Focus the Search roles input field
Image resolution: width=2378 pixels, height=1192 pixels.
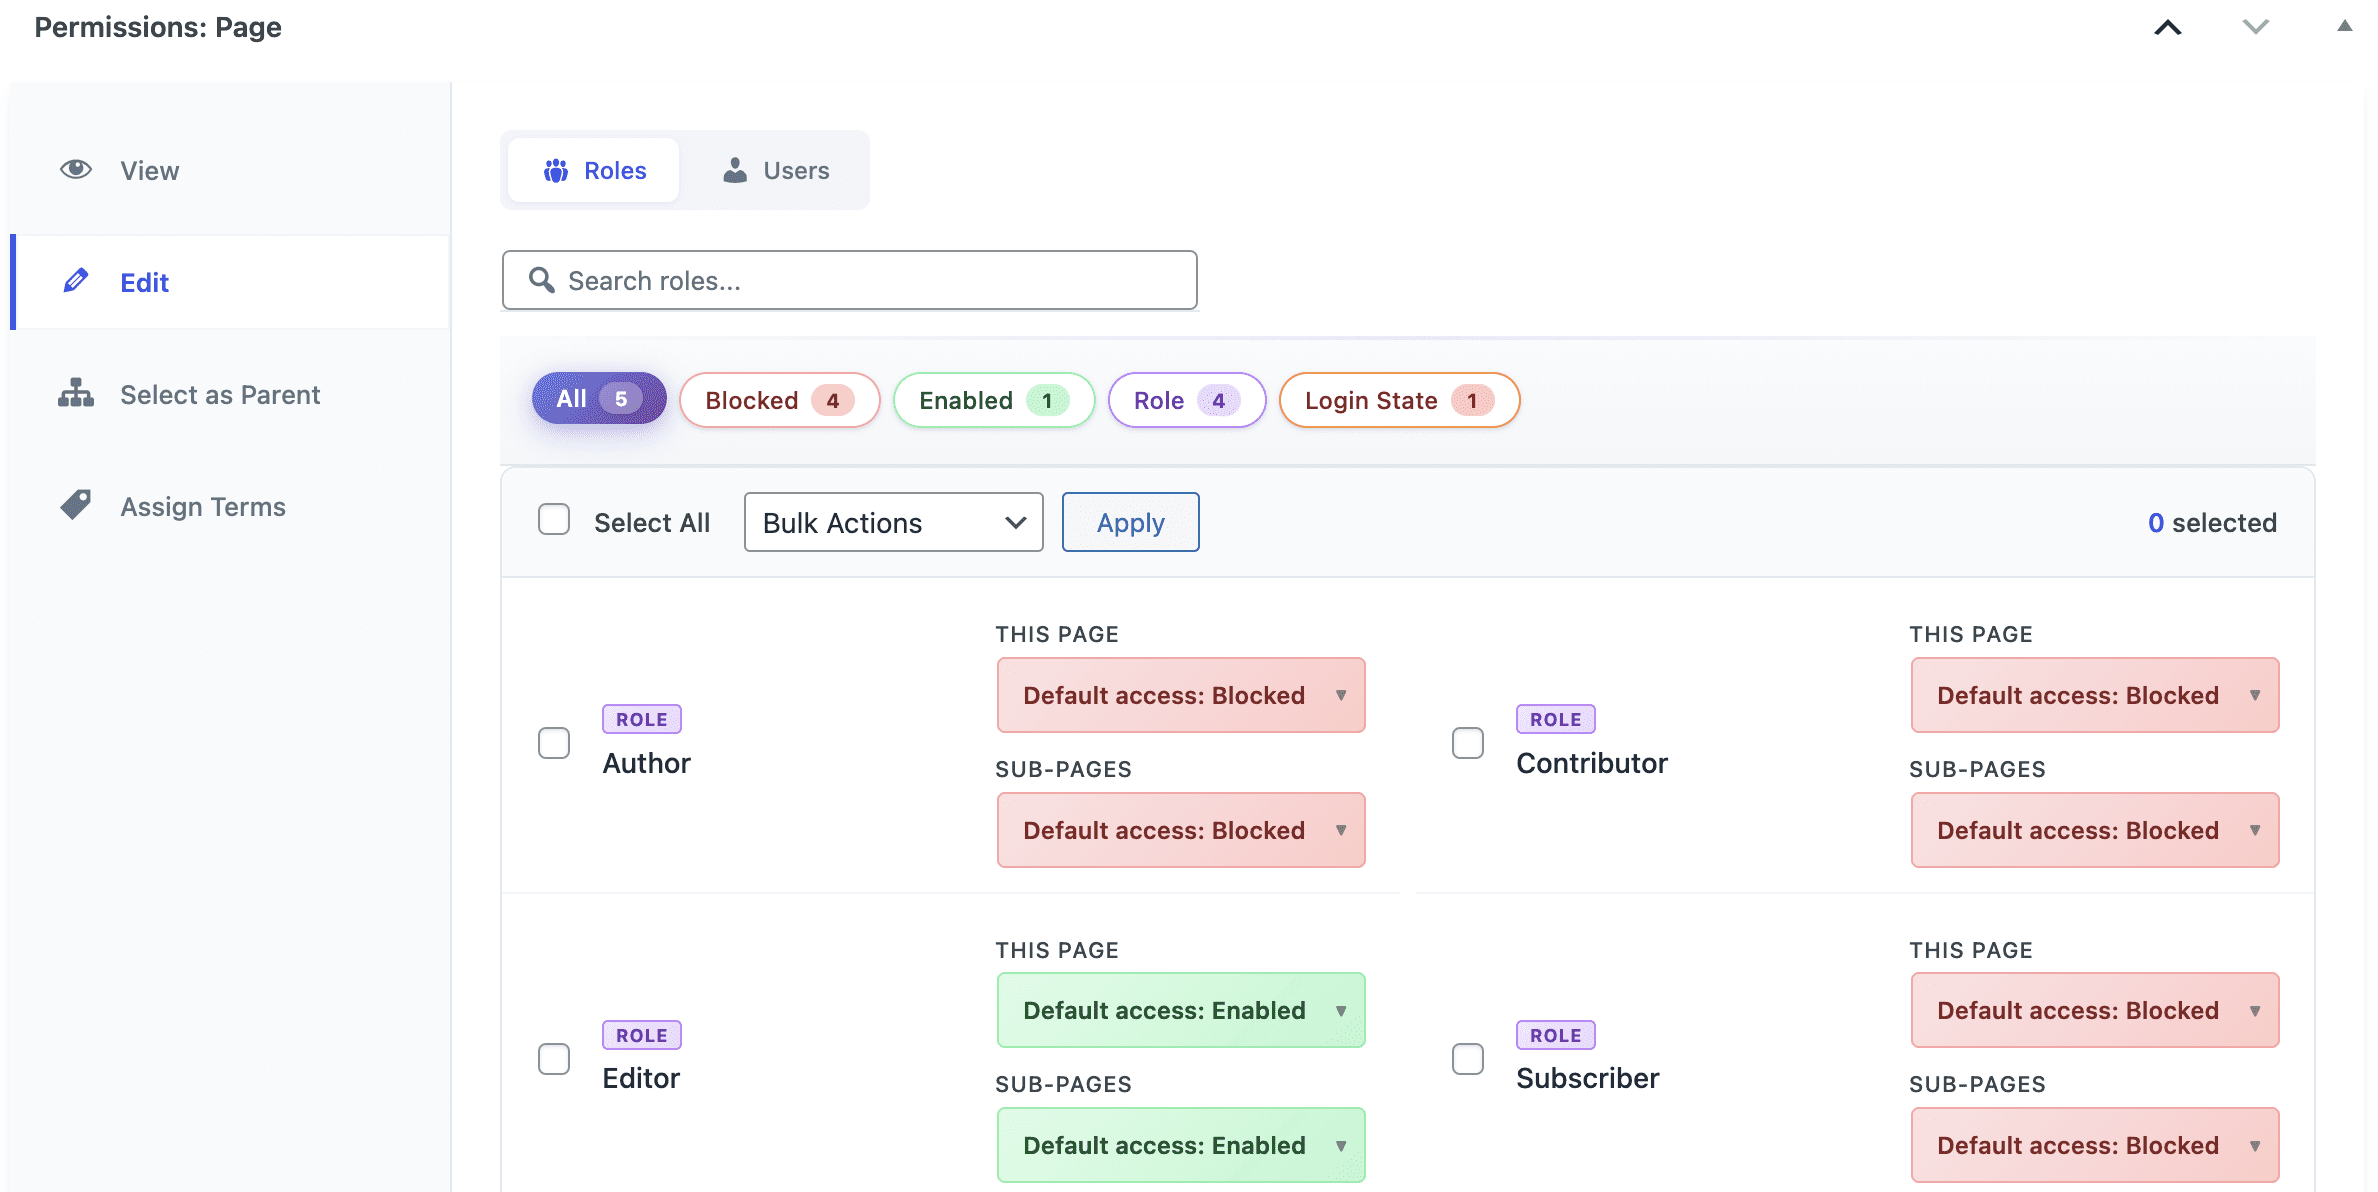pos(870,281)
